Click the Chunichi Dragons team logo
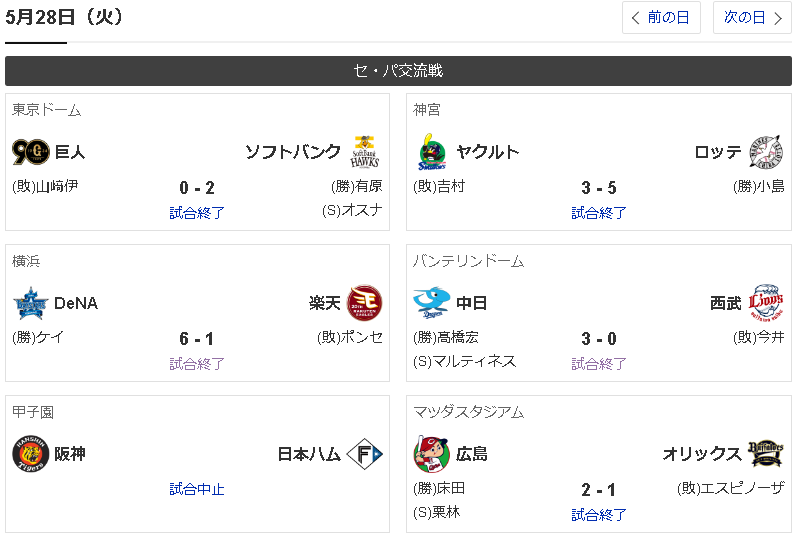 point(432,303)
